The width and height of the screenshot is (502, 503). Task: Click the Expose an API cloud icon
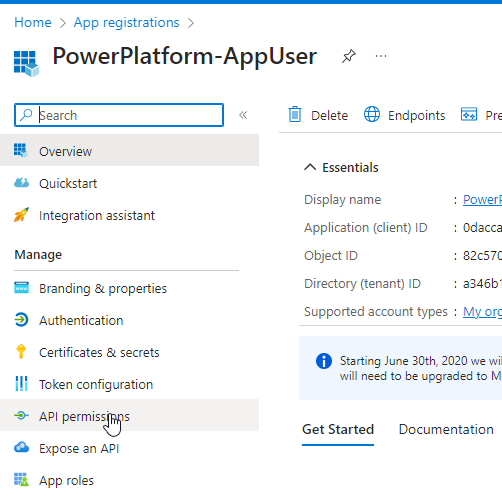coord(21,447)
